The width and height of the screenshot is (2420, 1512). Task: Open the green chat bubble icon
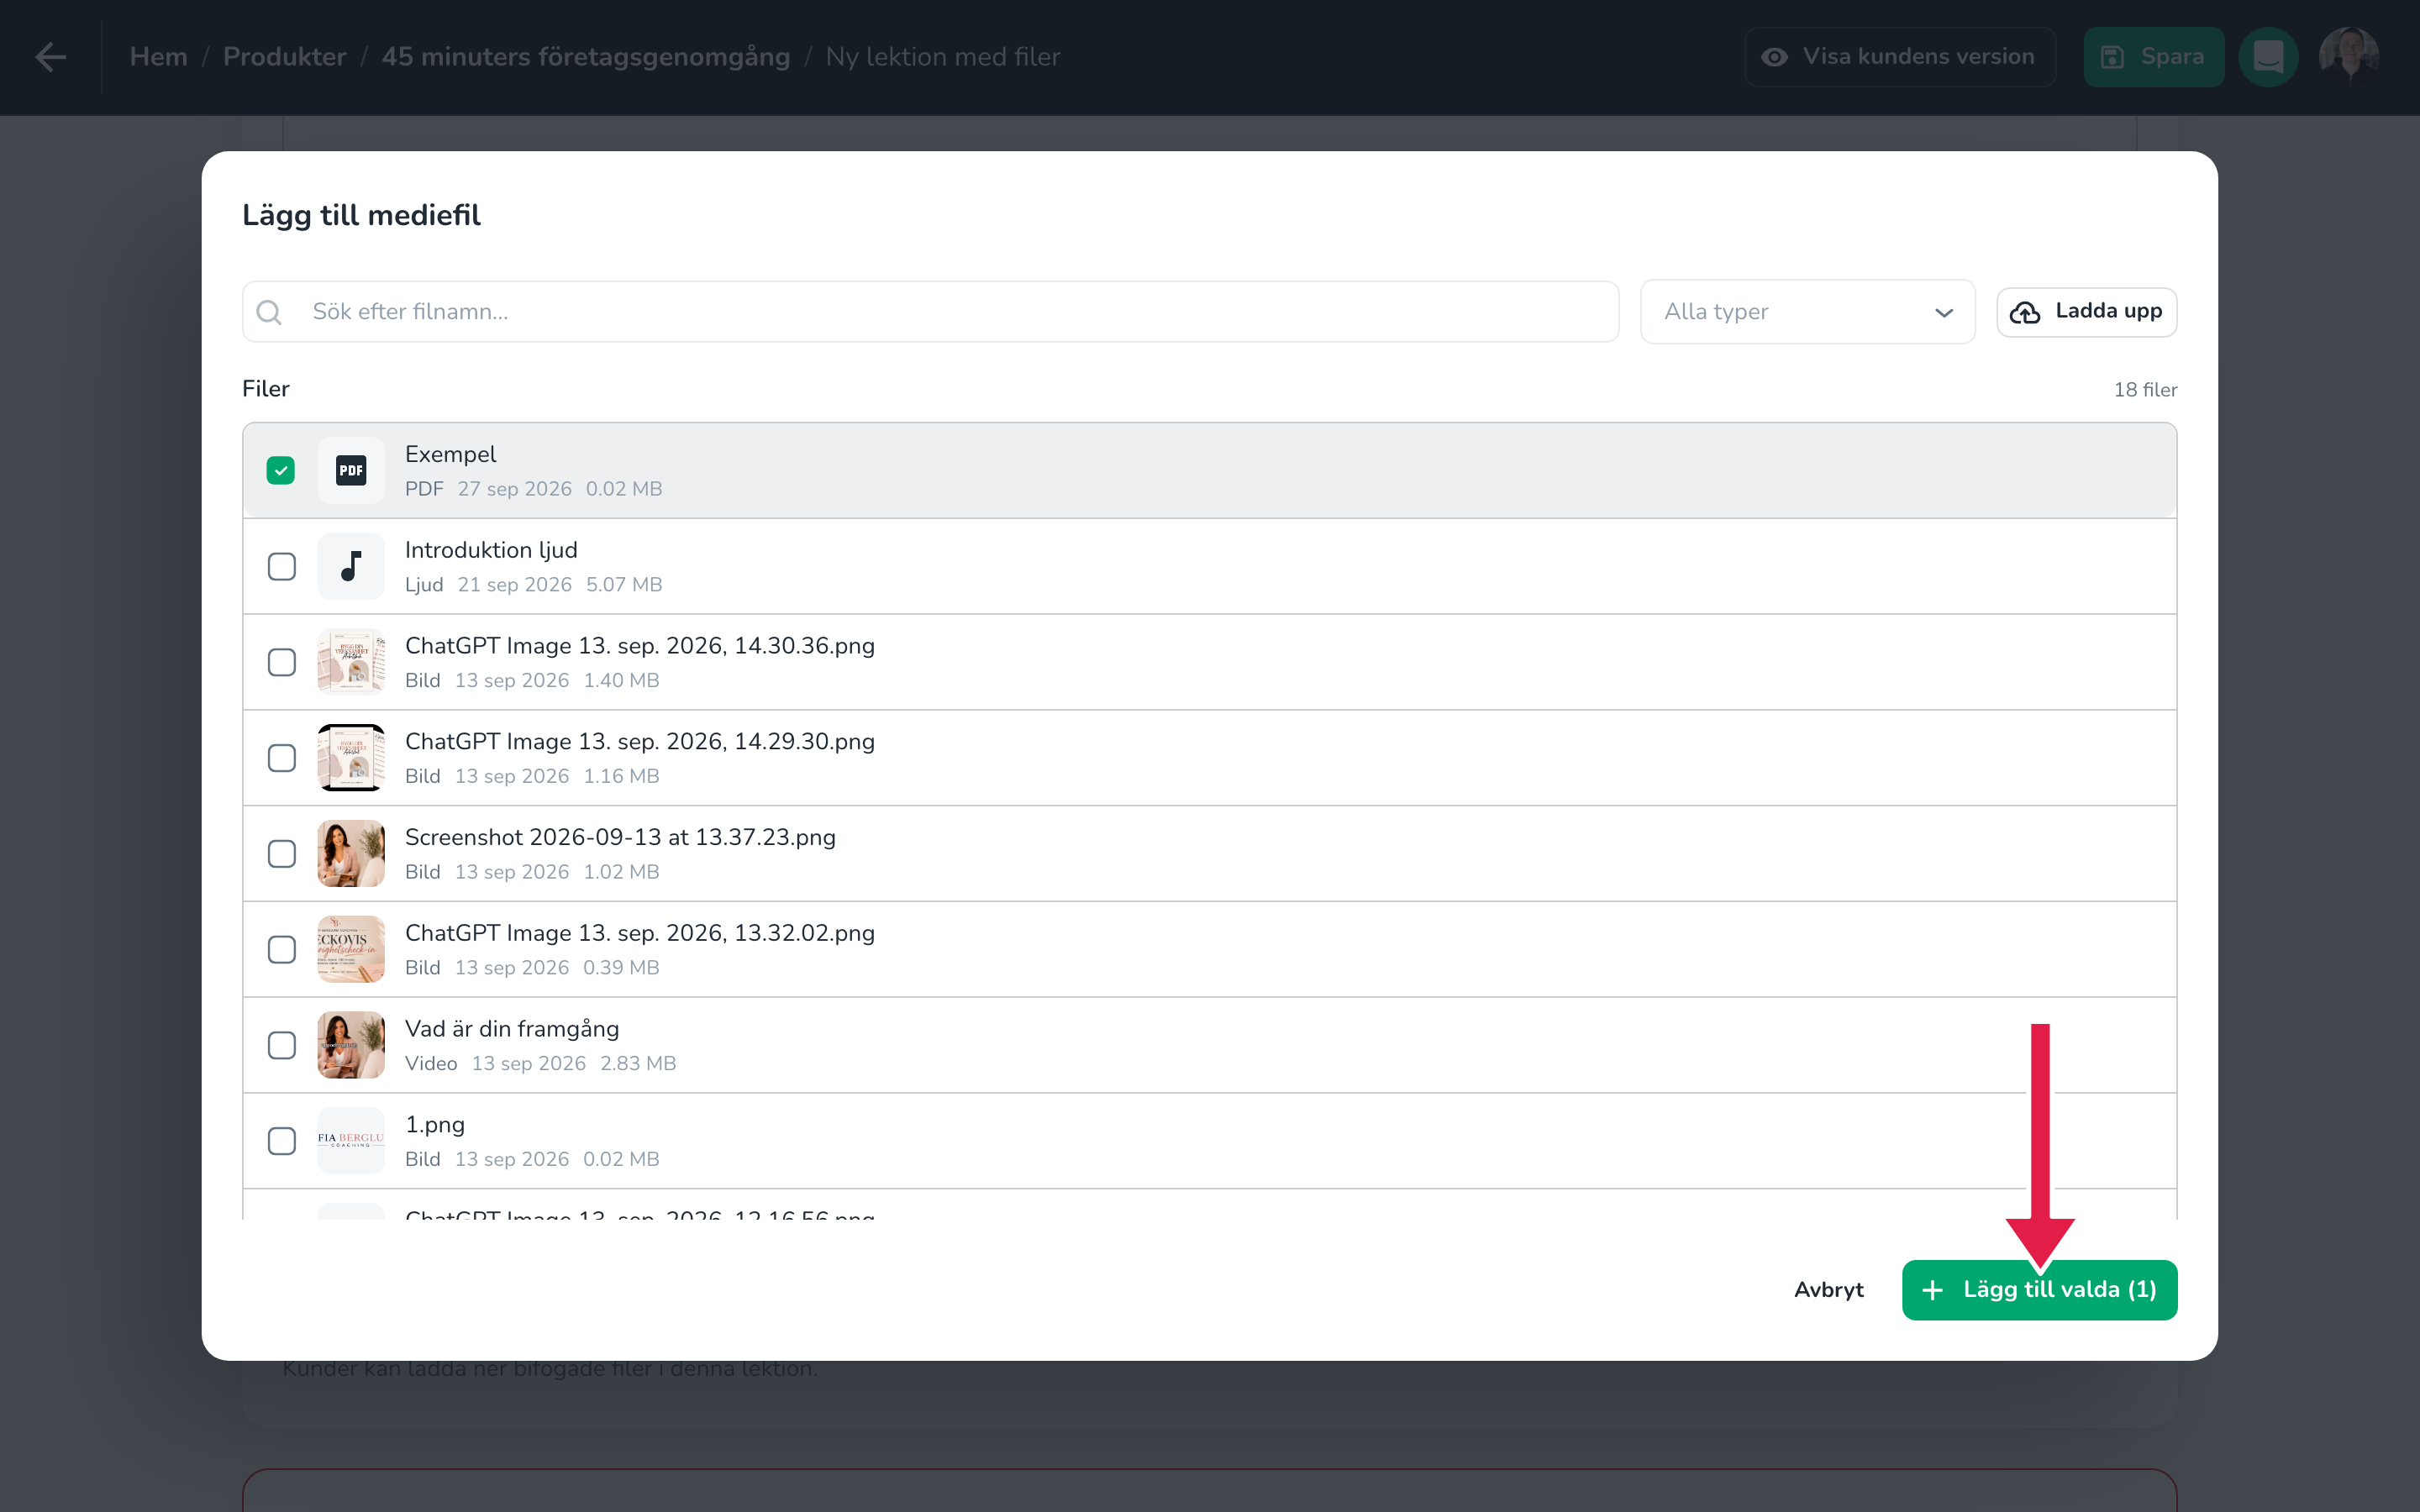pos(2268,57)
